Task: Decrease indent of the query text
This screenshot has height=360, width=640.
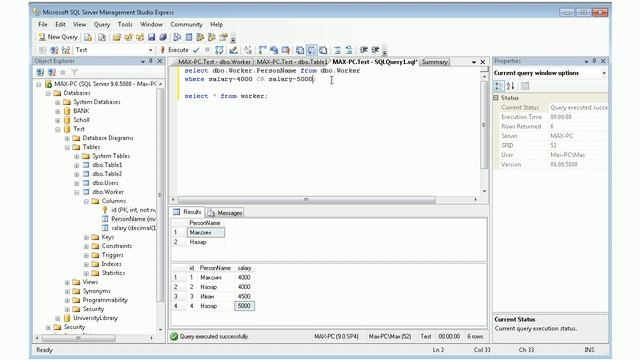Action: (x=364, y=50)
